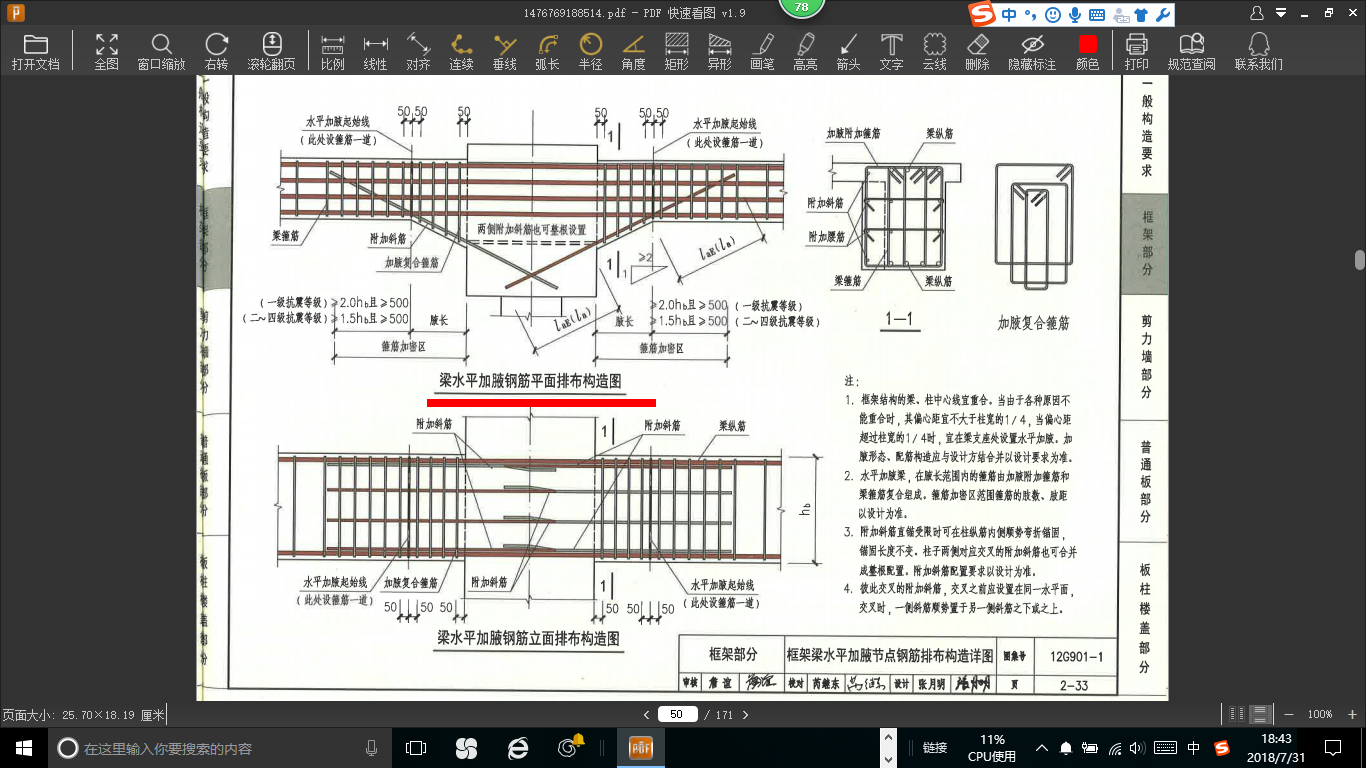This screenshot has height=768, width=1366.
Task: Show hidden system tray icons chevron
Action: click(x=1042, y=747)
